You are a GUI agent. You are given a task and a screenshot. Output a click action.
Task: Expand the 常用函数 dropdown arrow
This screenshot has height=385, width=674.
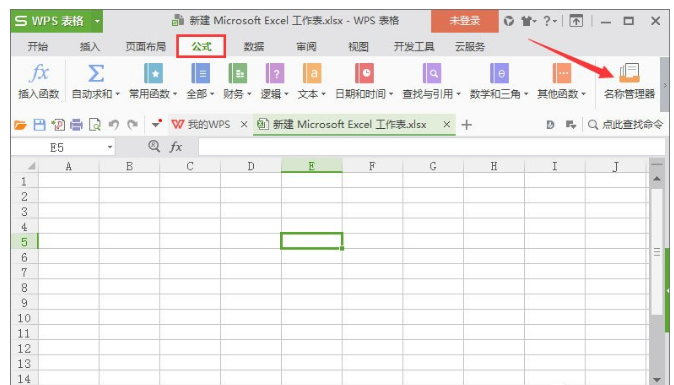point(175,94)
